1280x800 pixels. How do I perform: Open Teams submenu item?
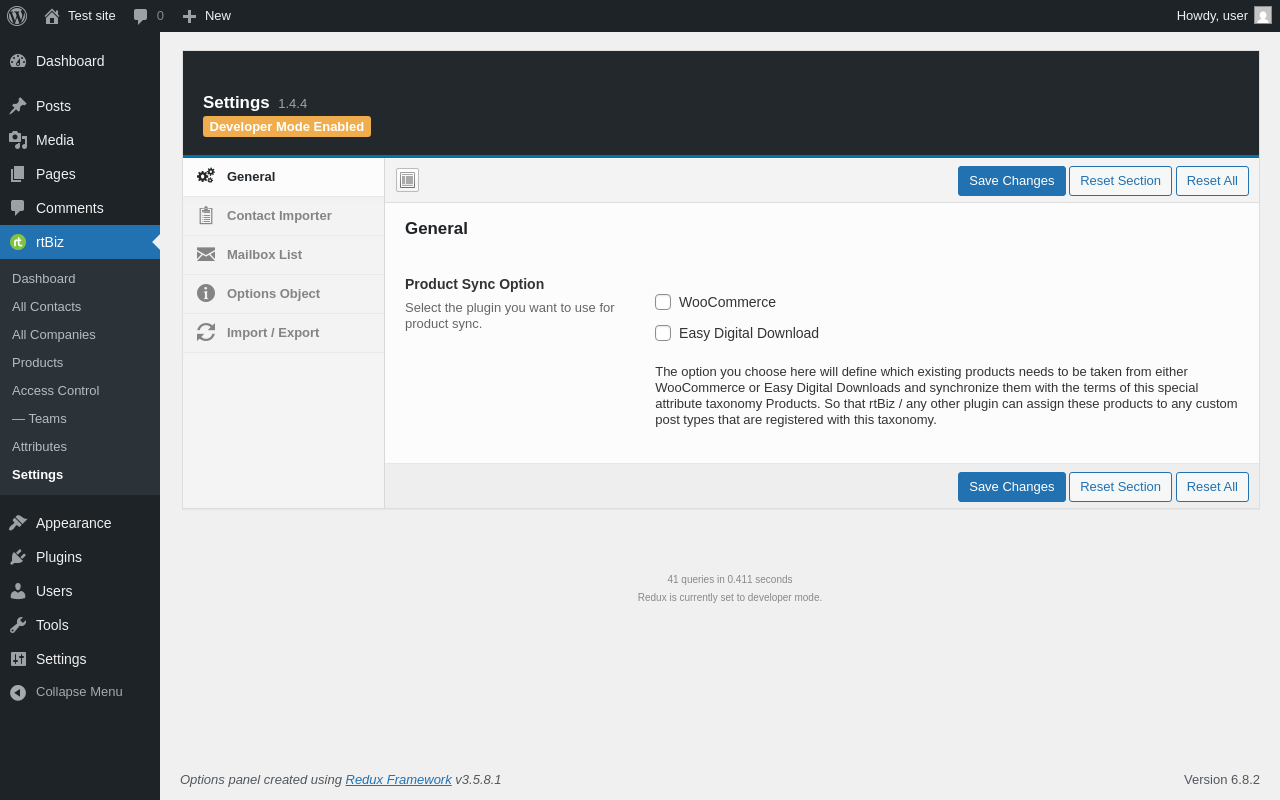(80, 418)
